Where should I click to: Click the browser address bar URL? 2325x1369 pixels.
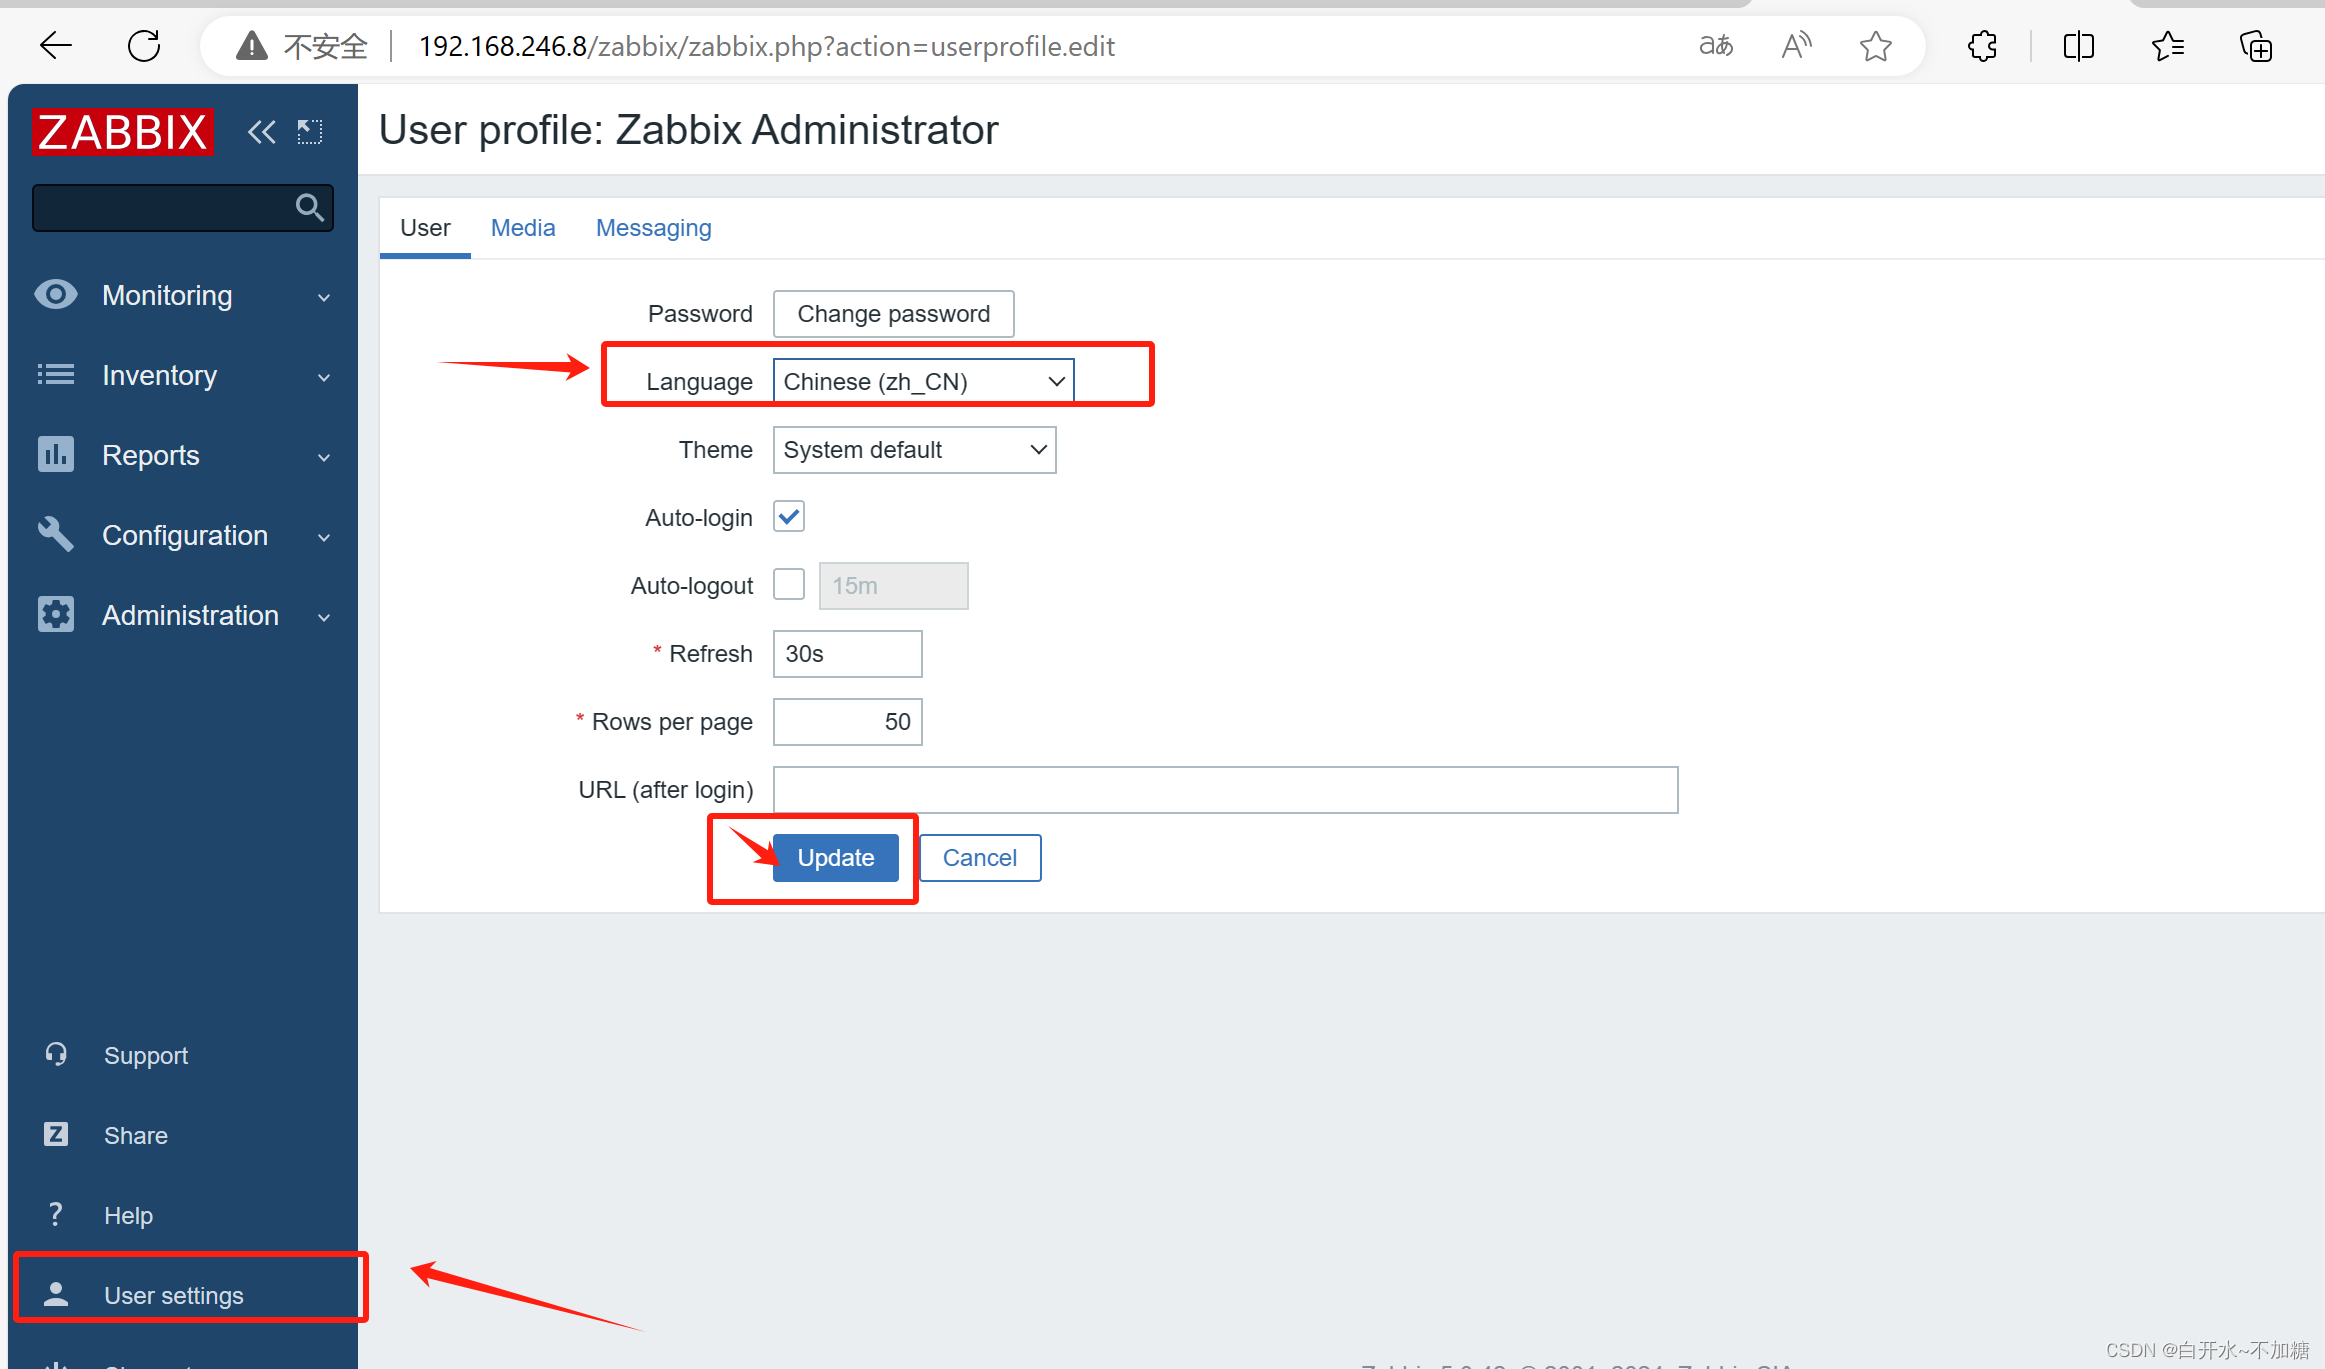[x=766, y=46]
